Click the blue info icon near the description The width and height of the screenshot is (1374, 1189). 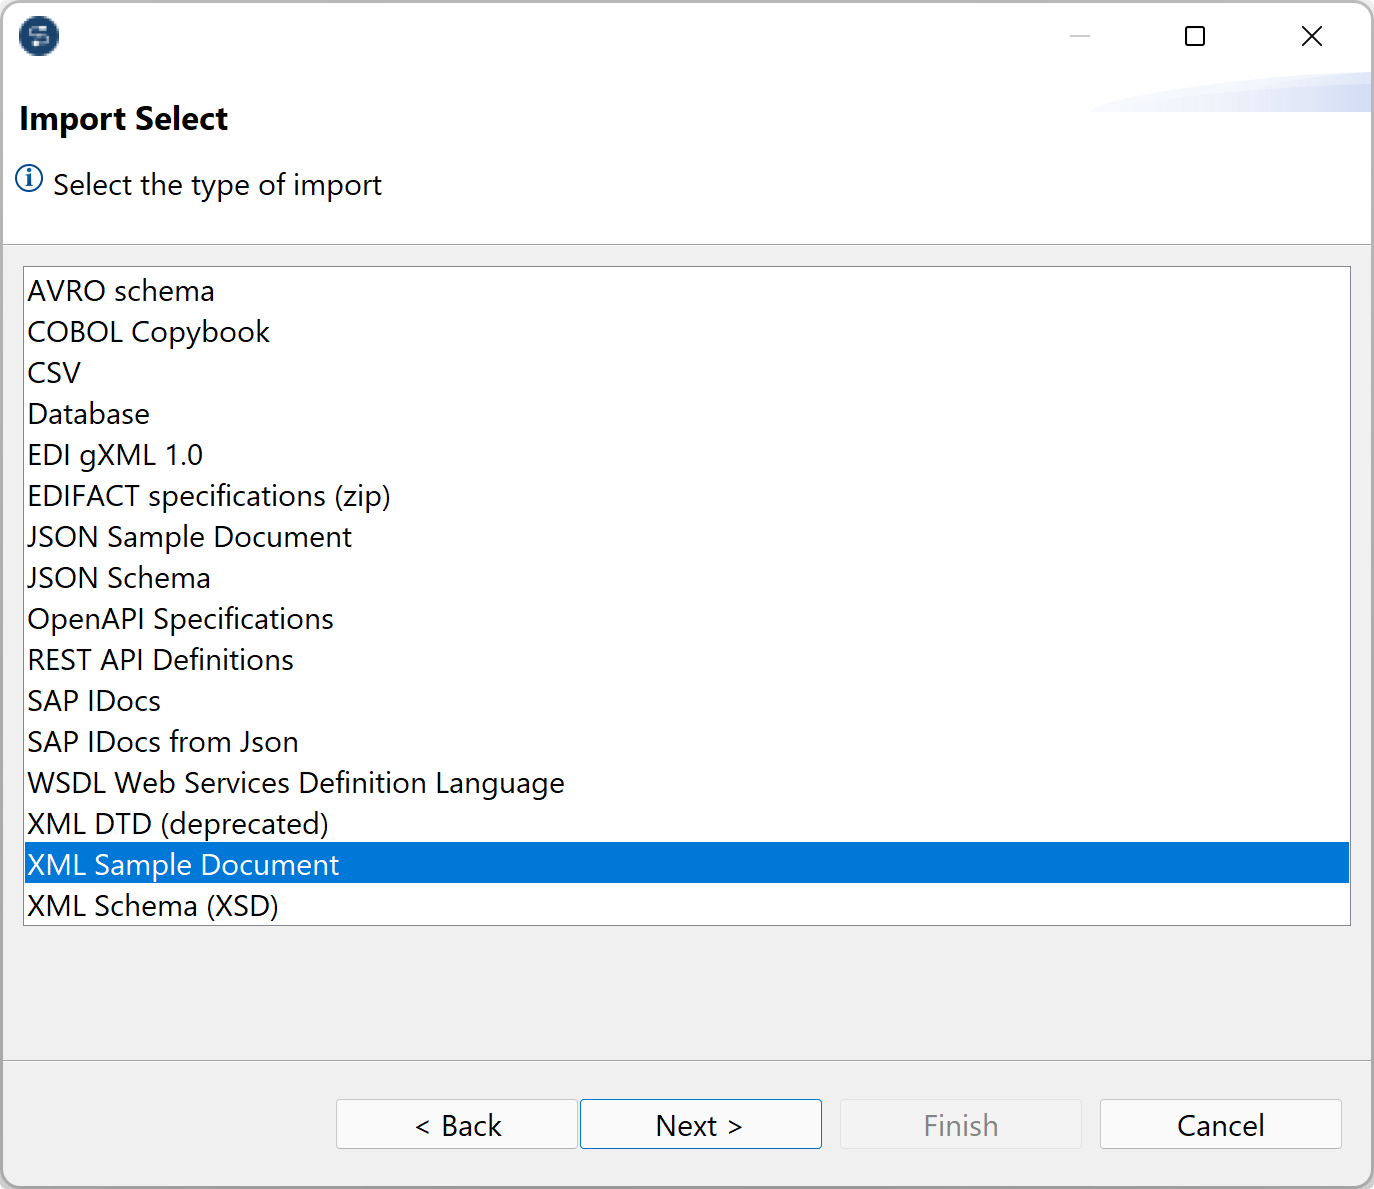pyautogui.click(x=28, y=178)
